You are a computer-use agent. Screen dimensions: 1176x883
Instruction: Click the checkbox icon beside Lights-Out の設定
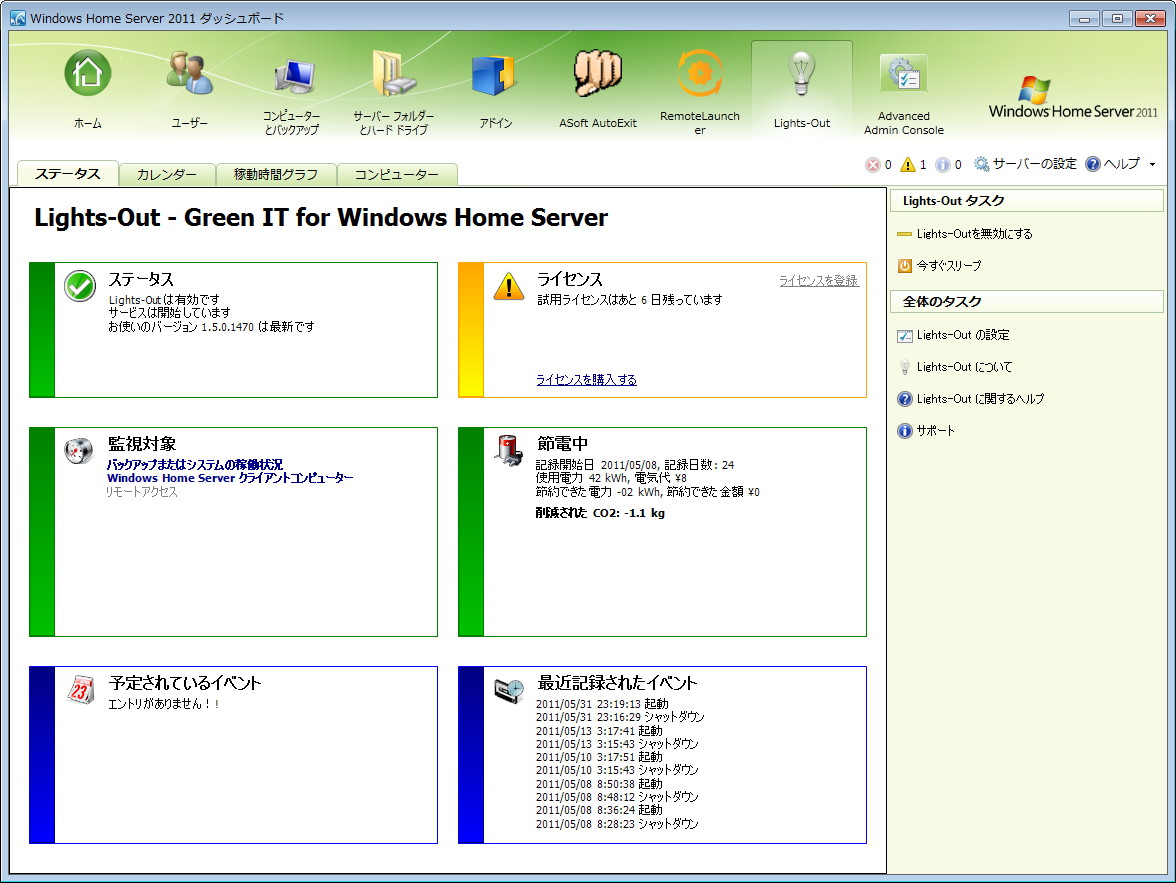tap(904, 336)
